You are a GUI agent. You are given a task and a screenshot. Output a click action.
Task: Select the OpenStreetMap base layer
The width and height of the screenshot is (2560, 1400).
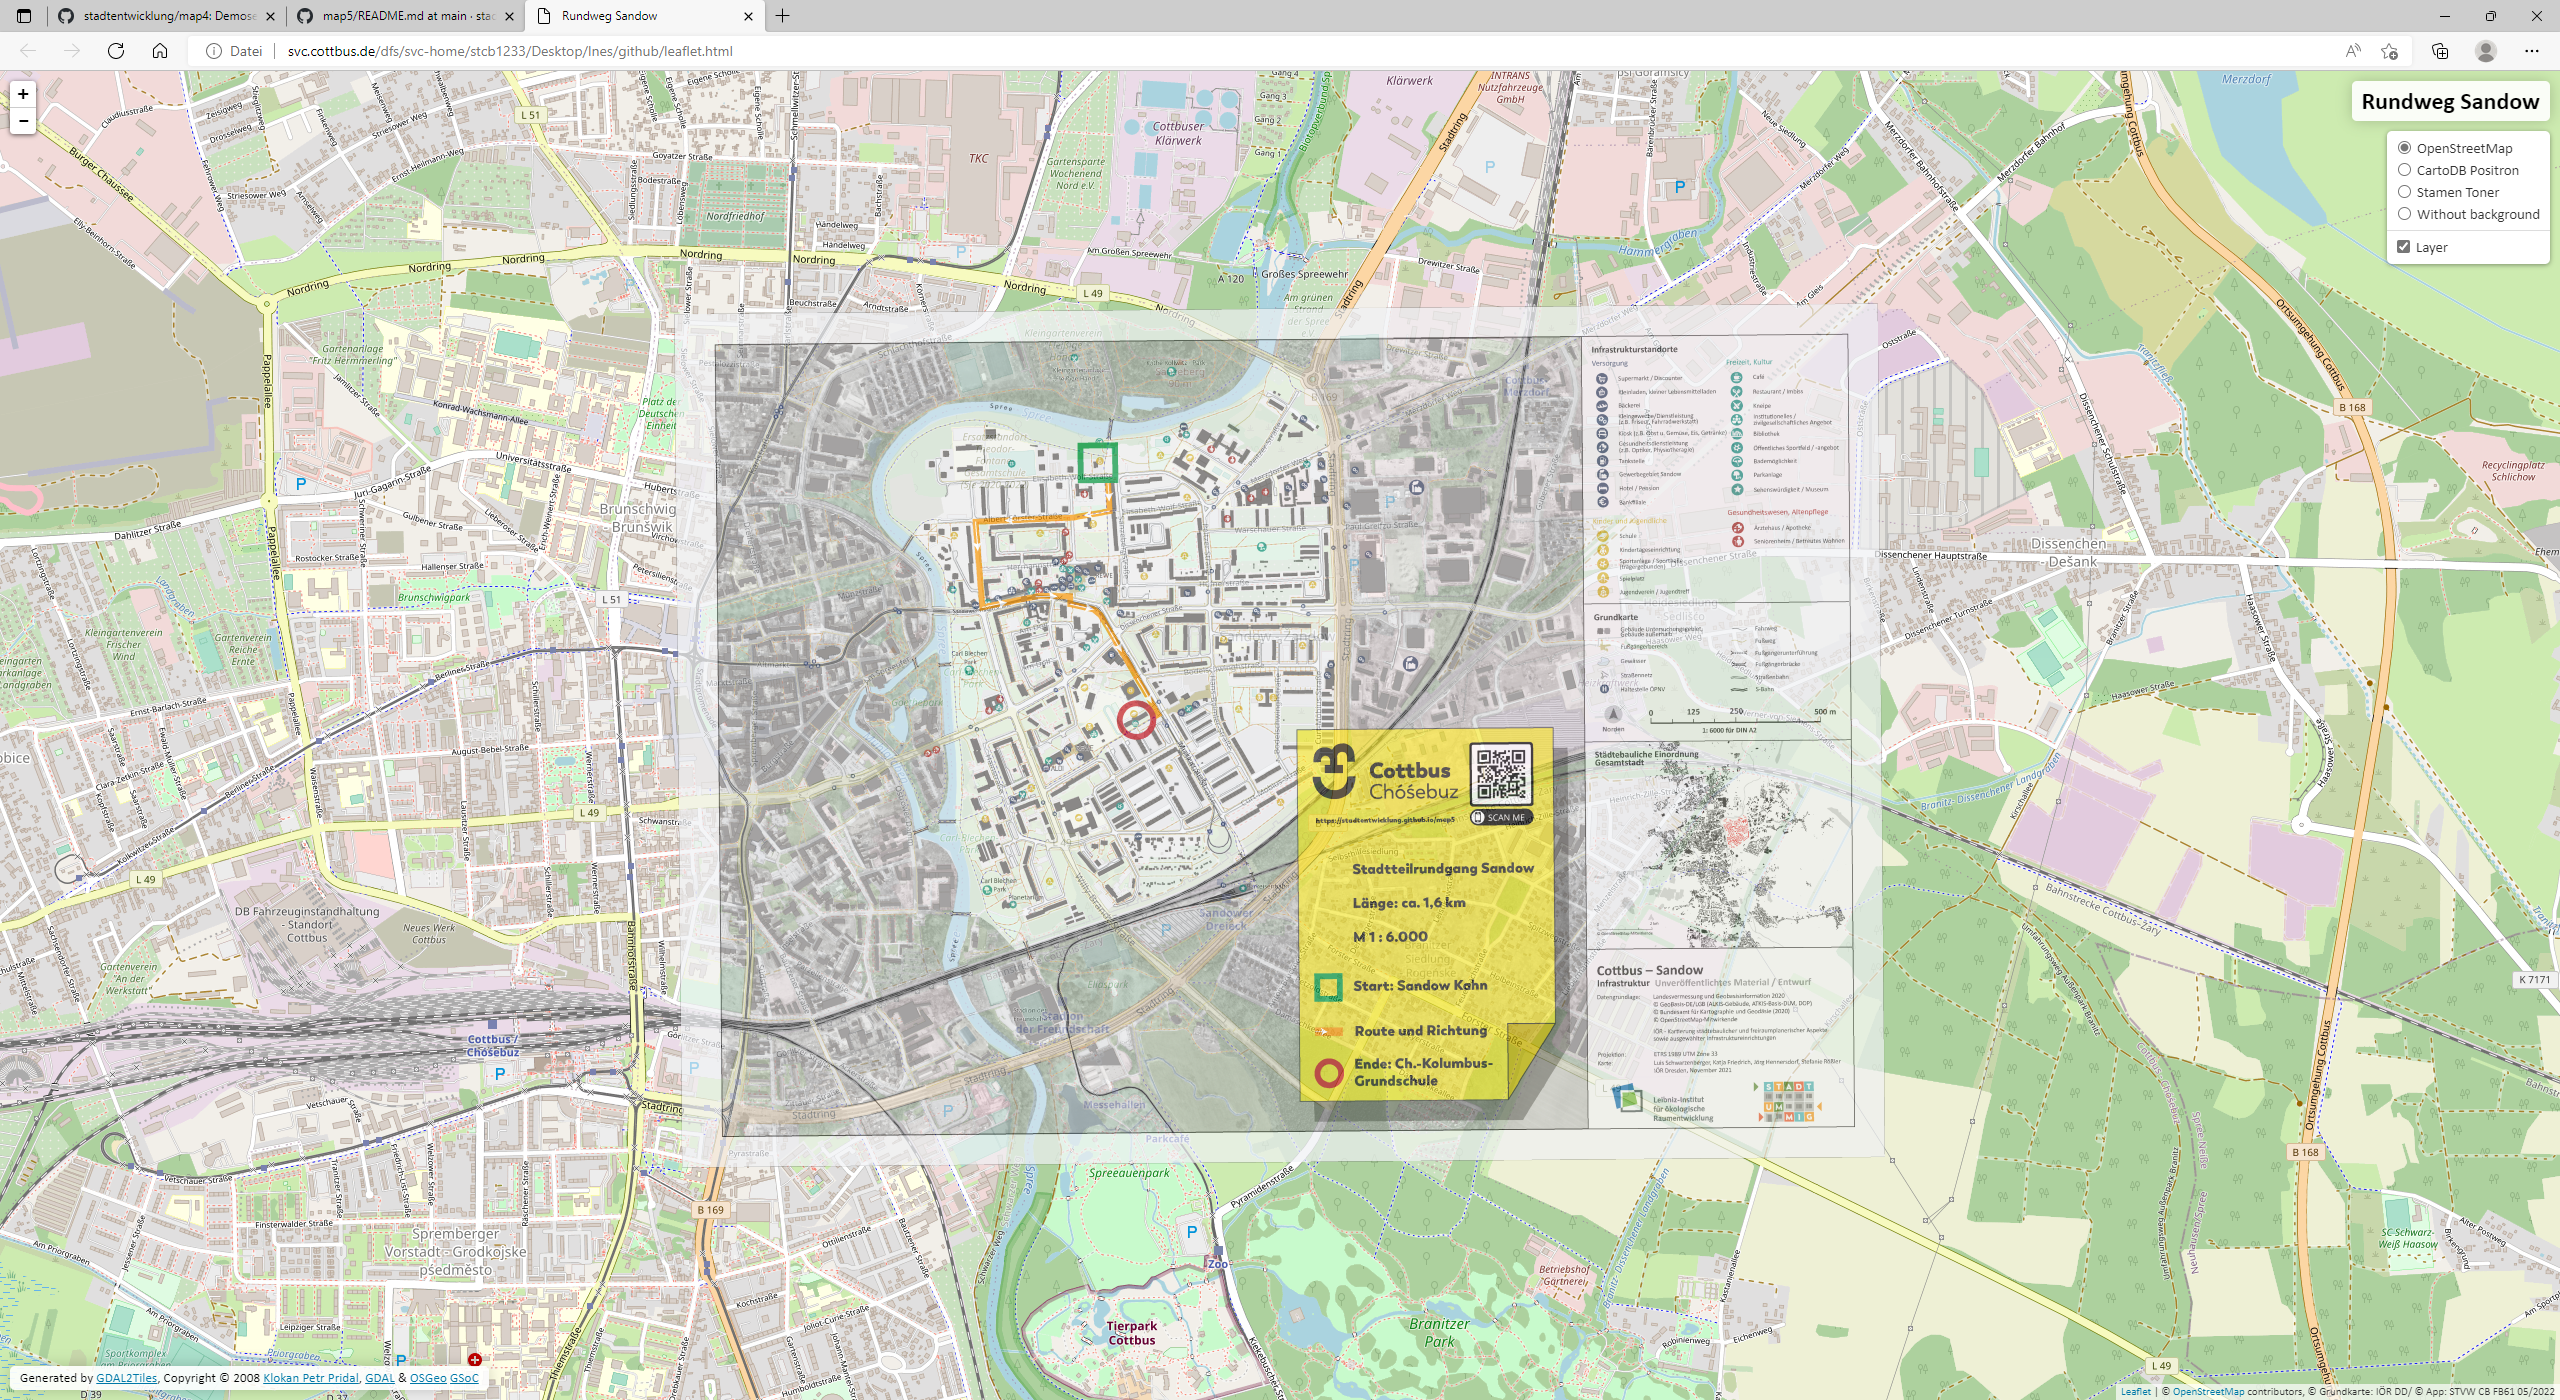(x=2404, y=148)
